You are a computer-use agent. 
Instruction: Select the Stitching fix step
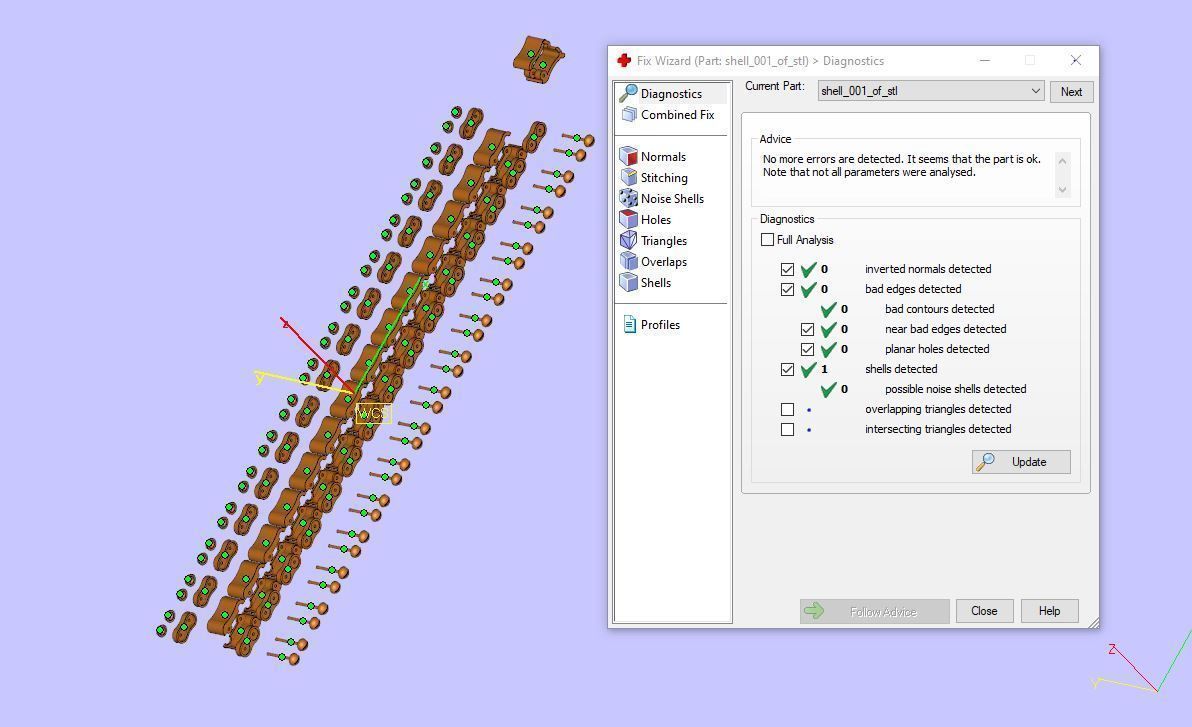point(664,178)
